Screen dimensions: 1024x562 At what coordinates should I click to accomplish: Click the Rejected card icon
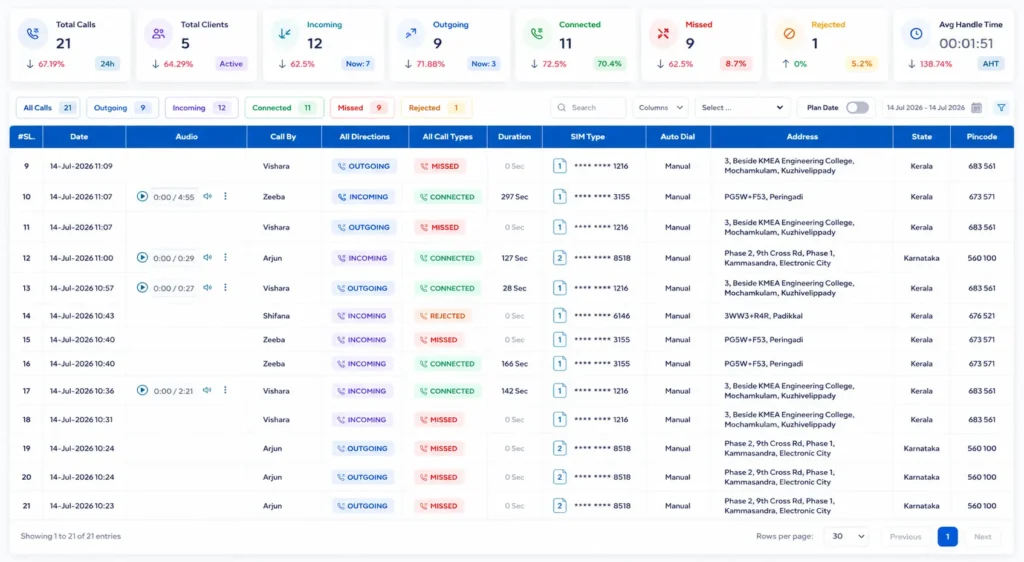(x=789, y=34)
